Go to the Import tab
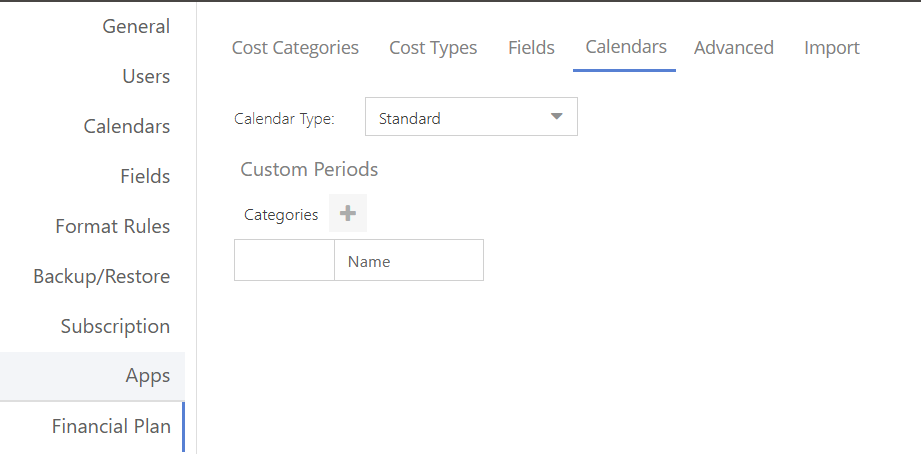 point(832,48)
